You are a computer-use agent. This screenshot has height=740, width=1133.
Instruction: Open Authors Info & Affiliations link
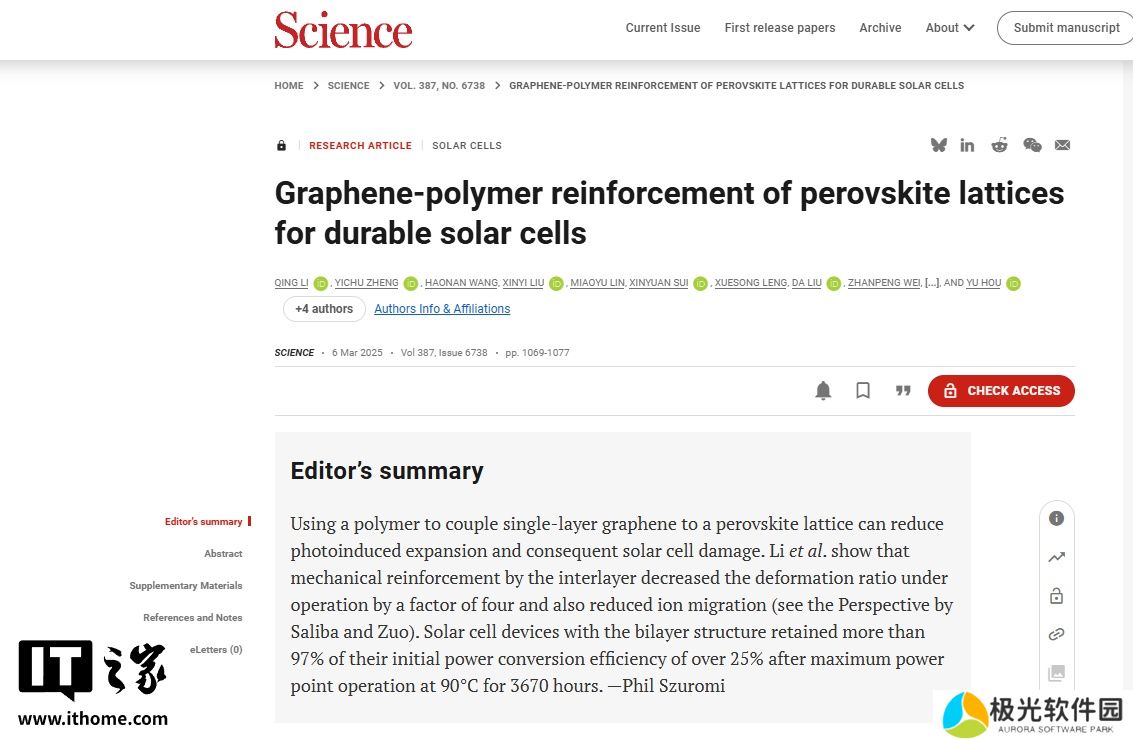442,309
